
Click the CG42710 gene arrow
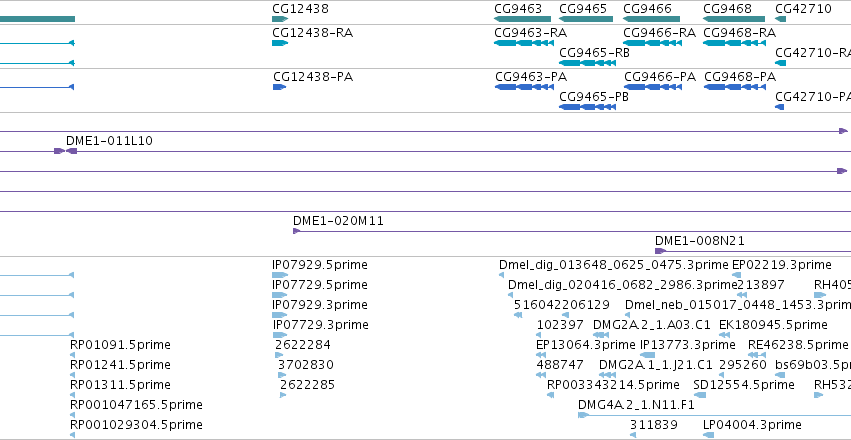(780, 19)
